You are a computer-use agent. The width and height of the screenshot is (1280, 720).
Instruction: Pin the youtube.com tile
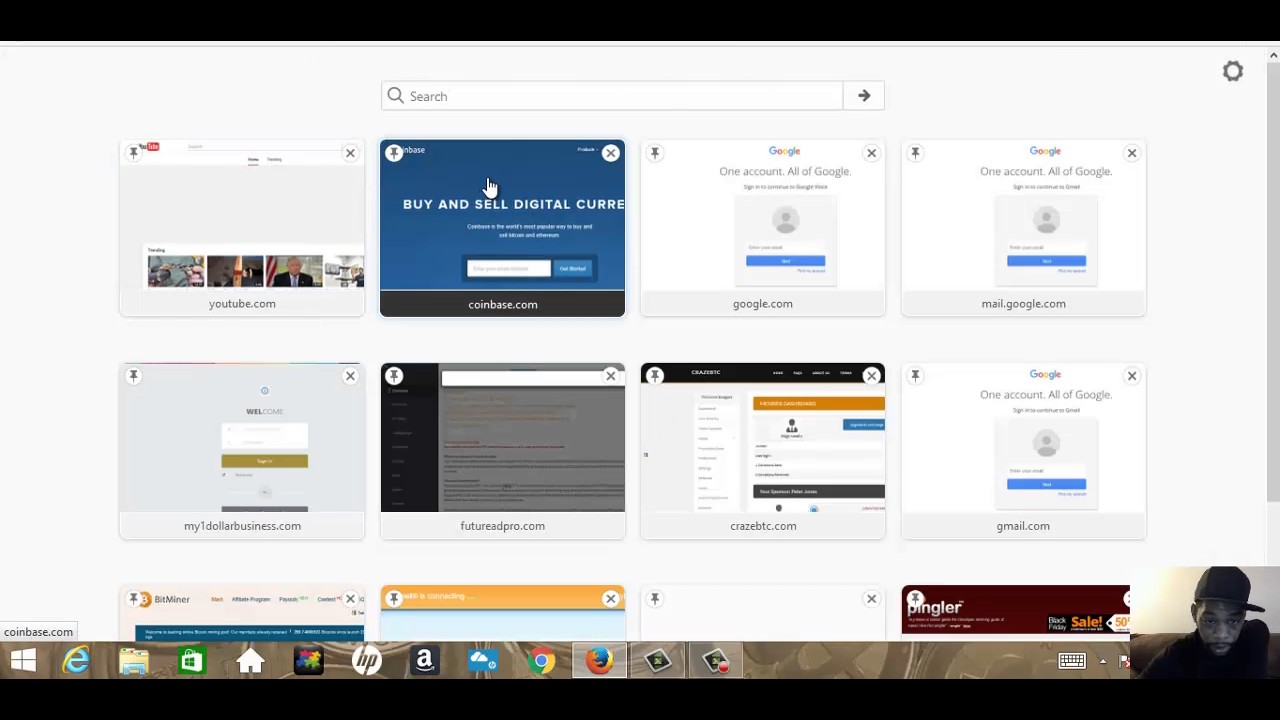[134, 152]
